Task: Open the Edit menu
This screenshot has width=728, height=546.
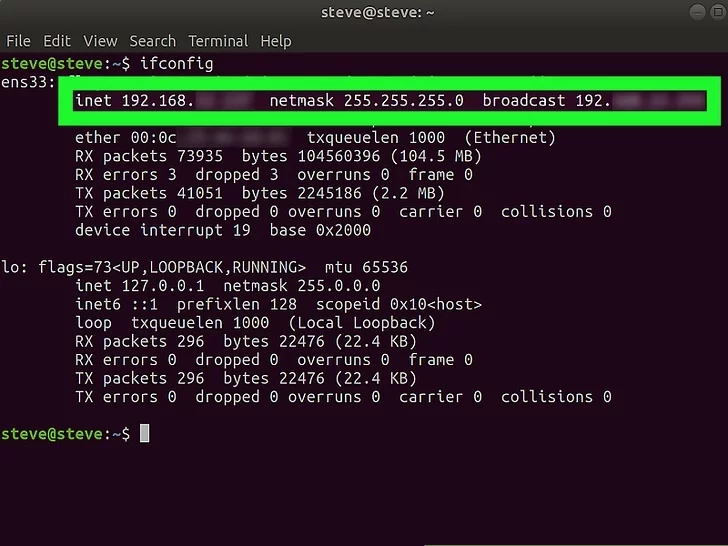Action: [57, 41]
